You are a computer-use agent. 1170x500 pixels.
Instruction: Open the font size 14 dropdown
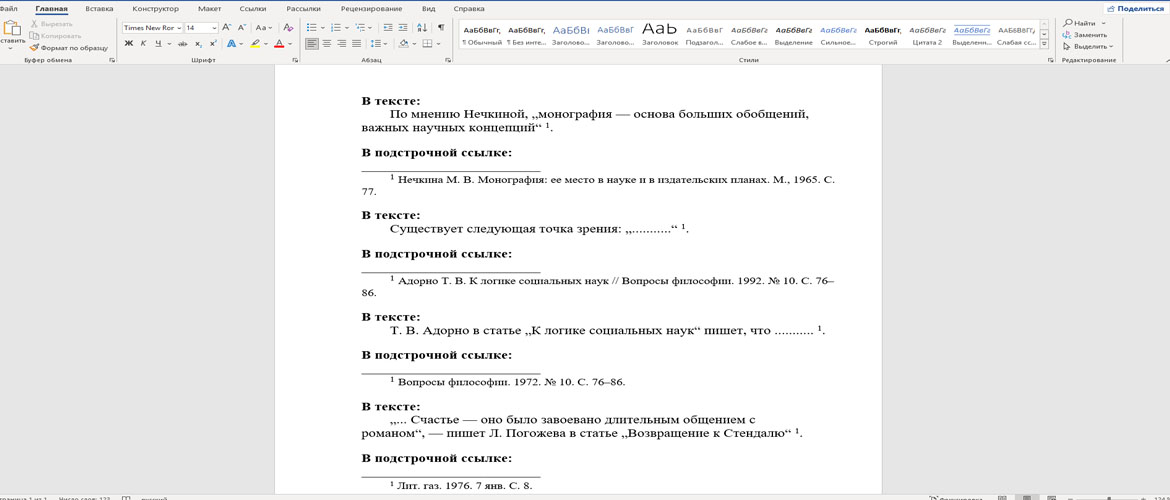(201, 28)
